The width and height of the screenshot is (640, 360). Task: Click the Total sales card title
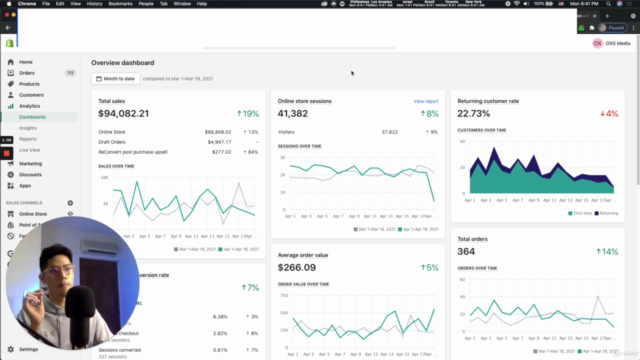point(111,101)
